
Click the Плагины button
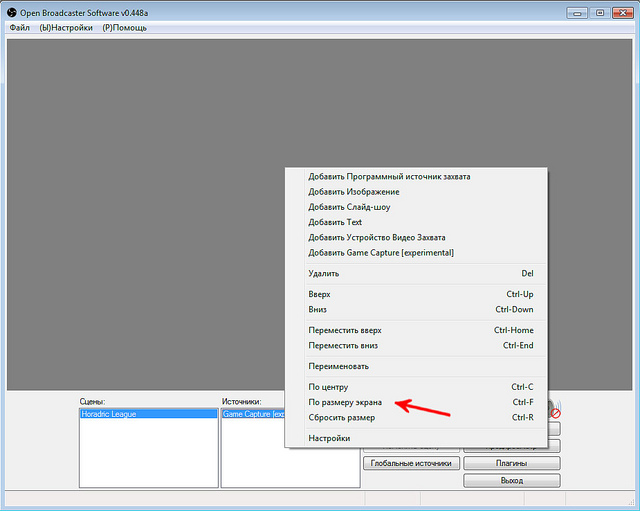click(511, 463)
